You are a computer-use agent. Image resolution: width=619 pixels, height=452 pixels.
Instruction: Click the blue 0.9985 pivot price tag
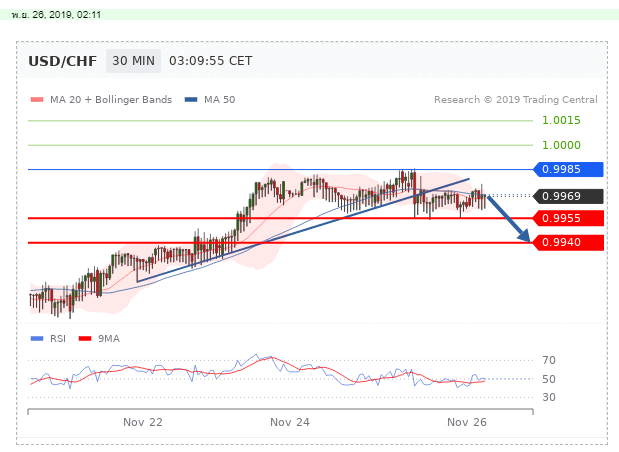[x=568, y=169]
